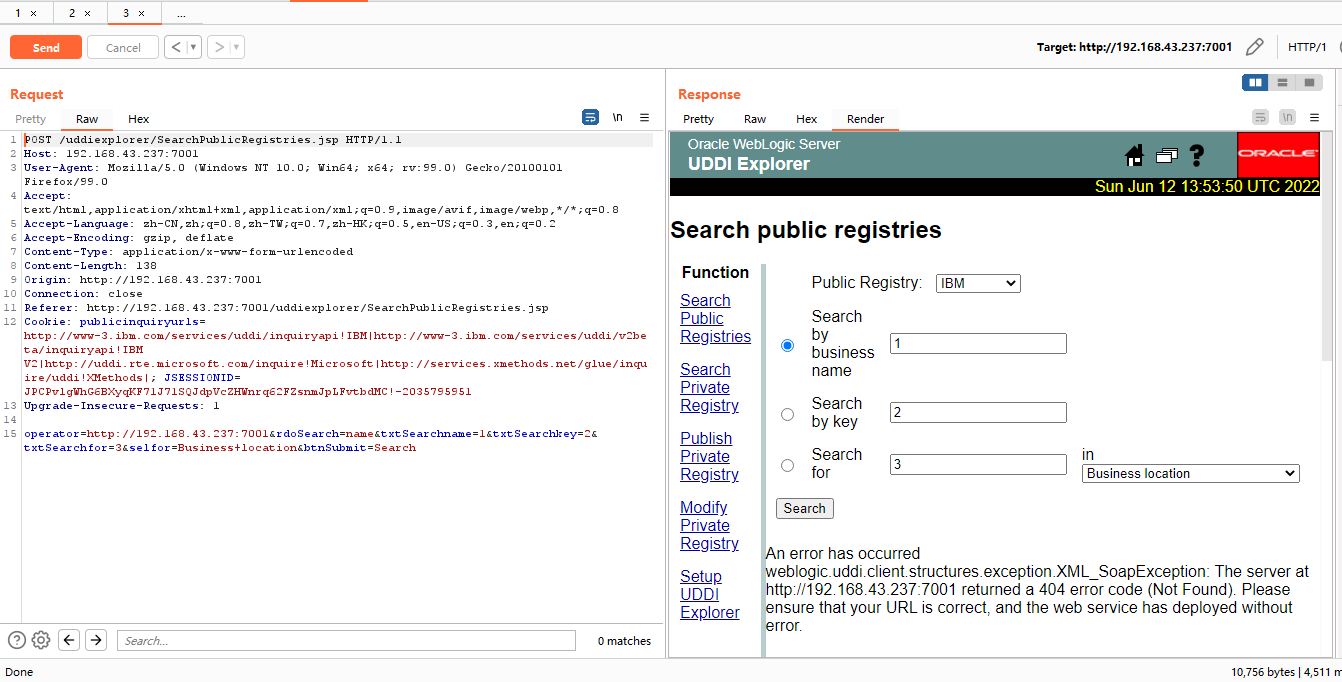Toggle show non-printable chars \n in Request
Image resolution: width=1342 pixels, height=682 pixels.
[618, 117]
